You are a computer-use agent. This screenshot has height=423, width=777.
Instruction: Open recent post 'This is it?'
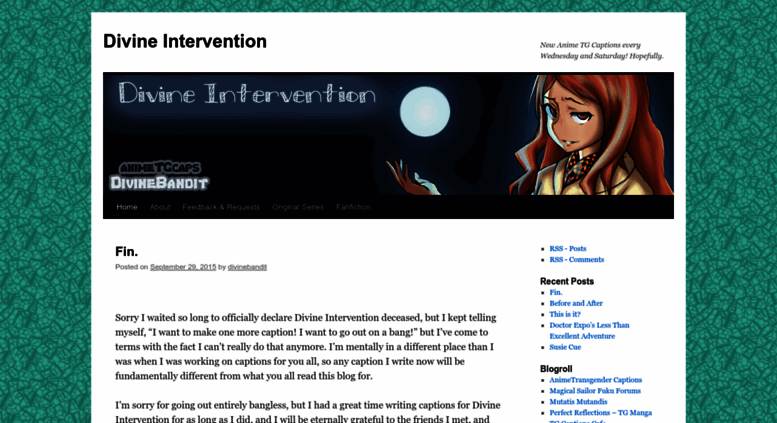tap(565, 314)
